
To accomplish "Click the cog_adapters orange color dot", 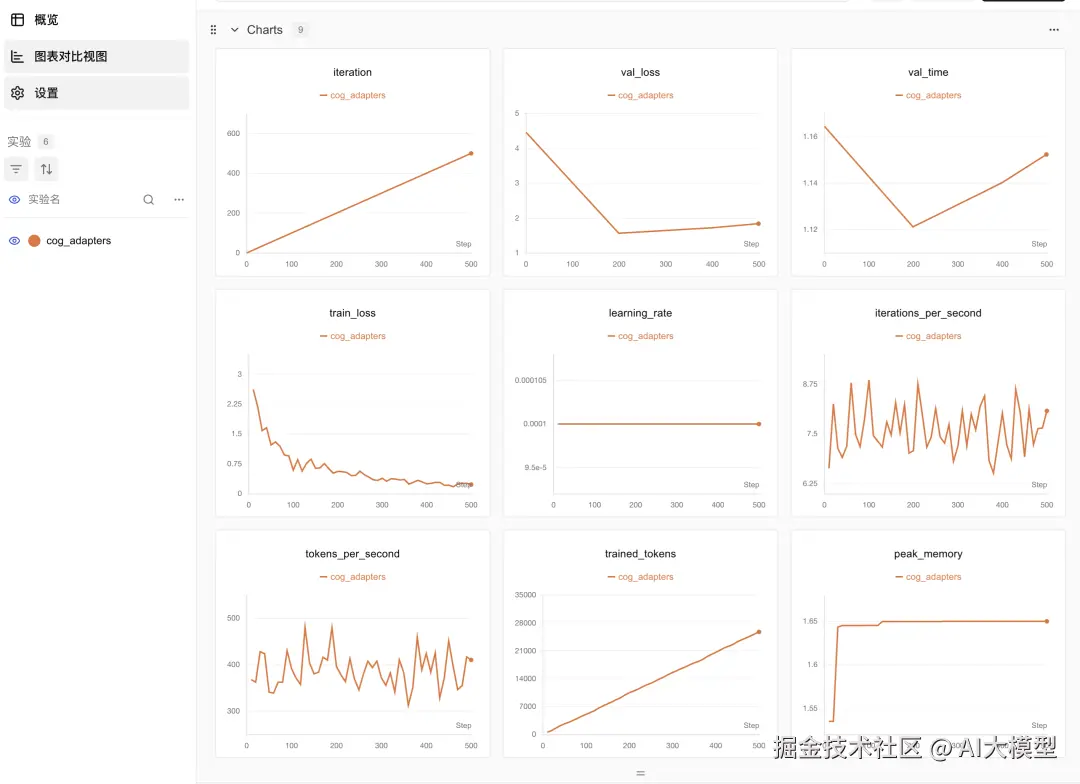I will coord(34,241).
